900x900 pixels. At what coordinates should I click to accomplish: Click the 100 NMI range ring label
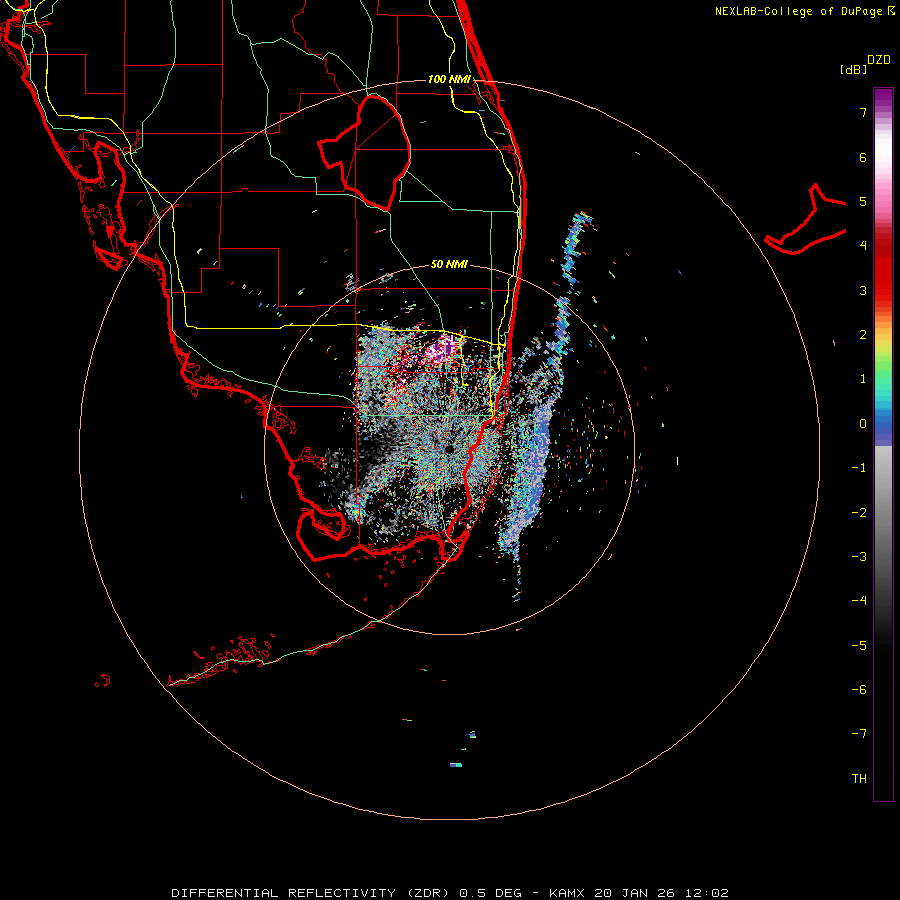point(449,79)
